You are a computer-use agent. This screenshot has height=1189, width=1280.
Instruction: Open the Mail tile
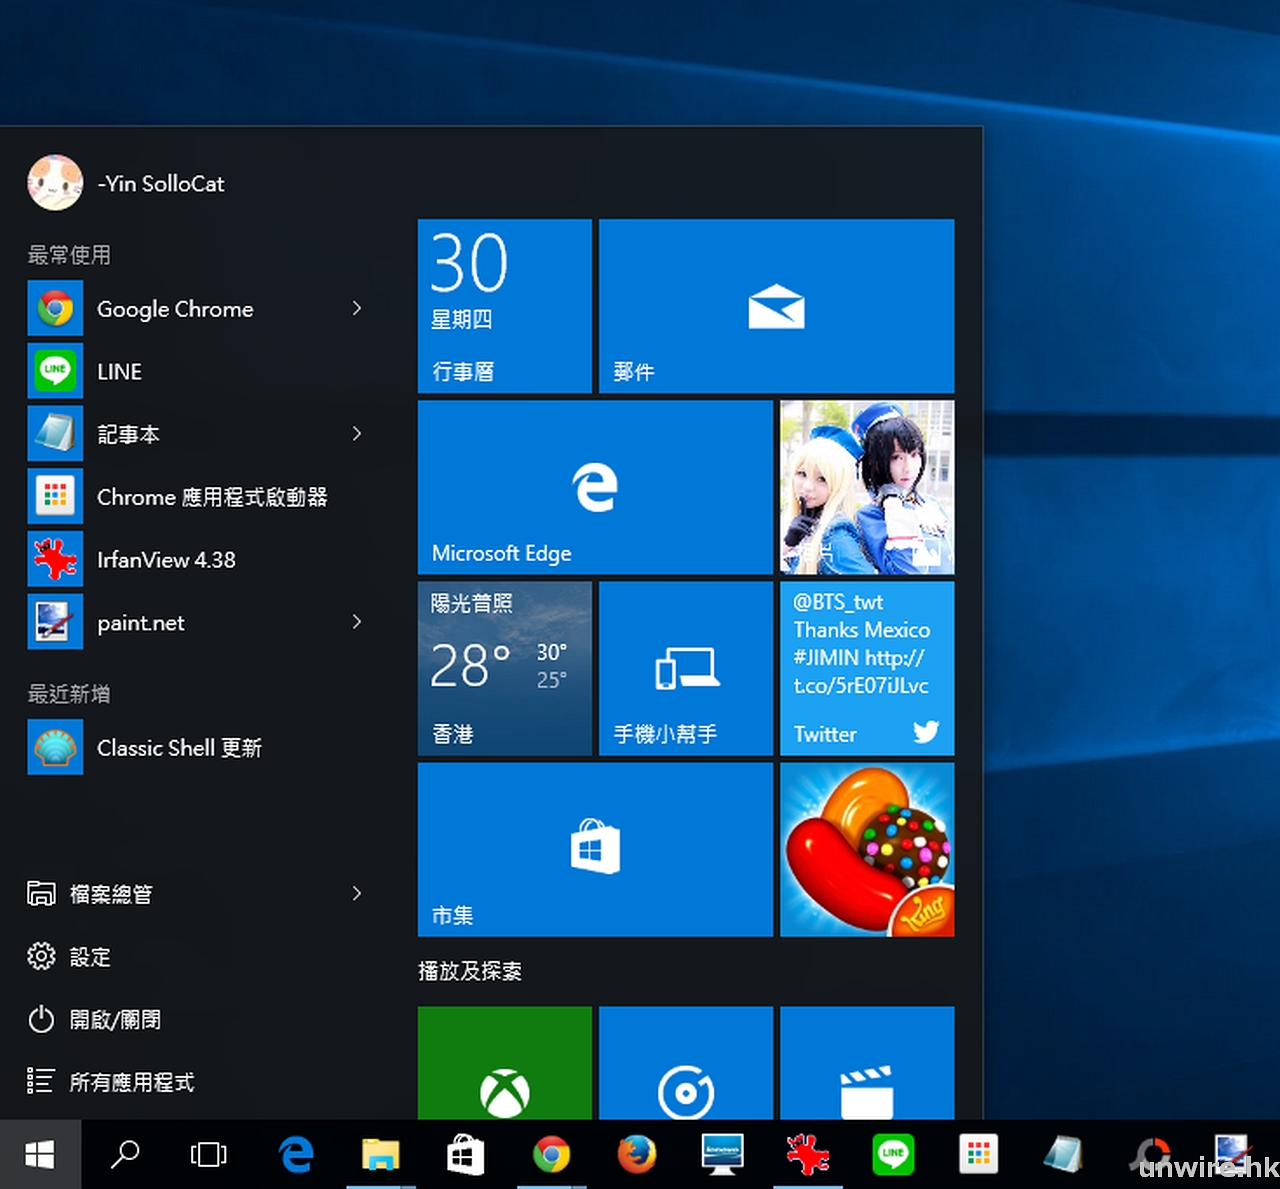tap(776, 306)
